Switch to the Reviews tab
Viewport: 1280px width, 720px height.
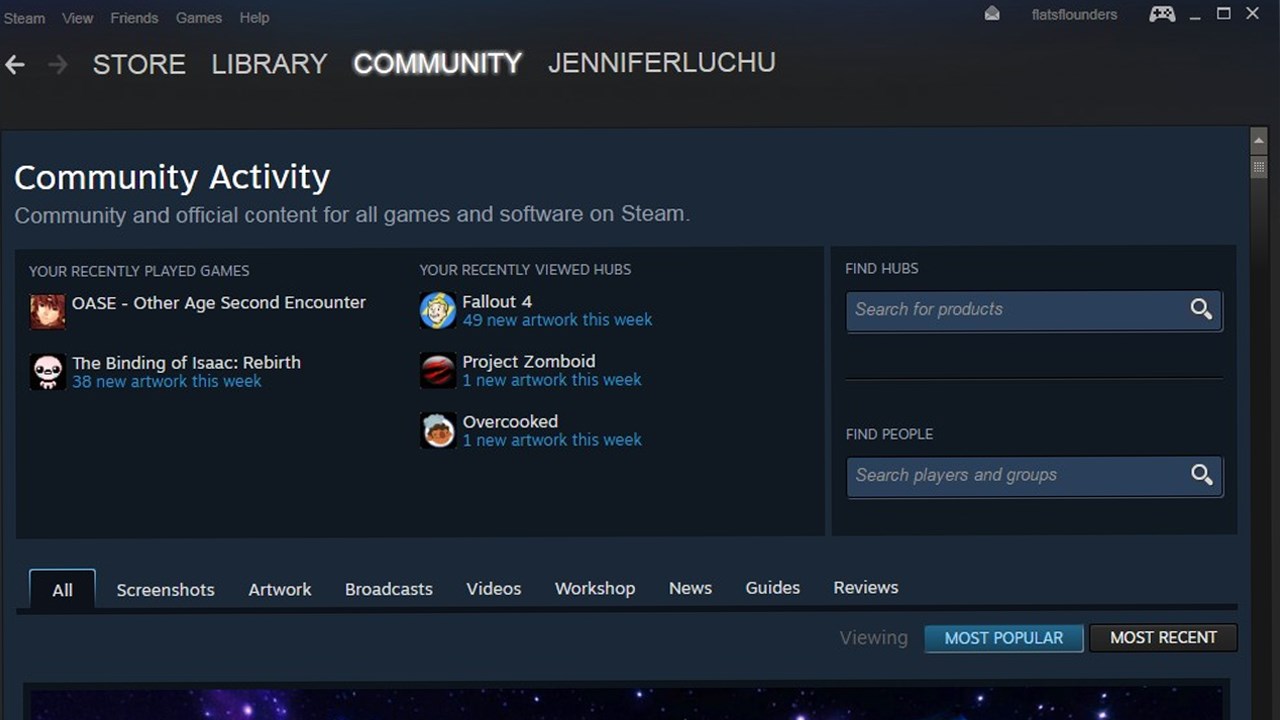click(x=866, y=587)
